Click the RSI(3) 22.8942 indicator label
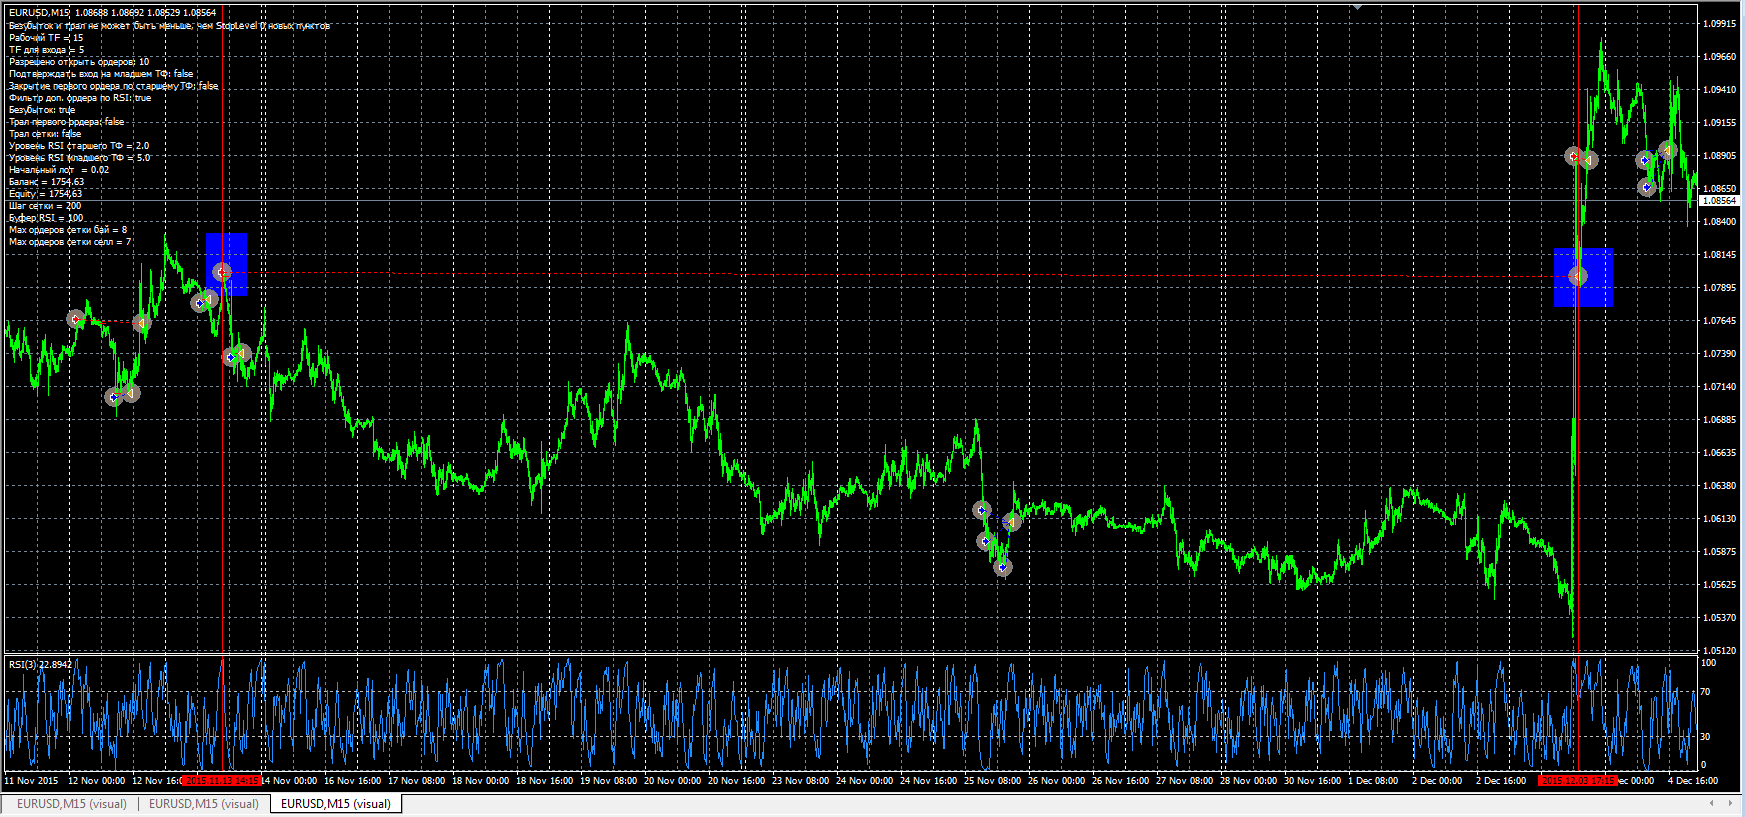The height and width of the screenshot is (817, 1745). [40, 664]
